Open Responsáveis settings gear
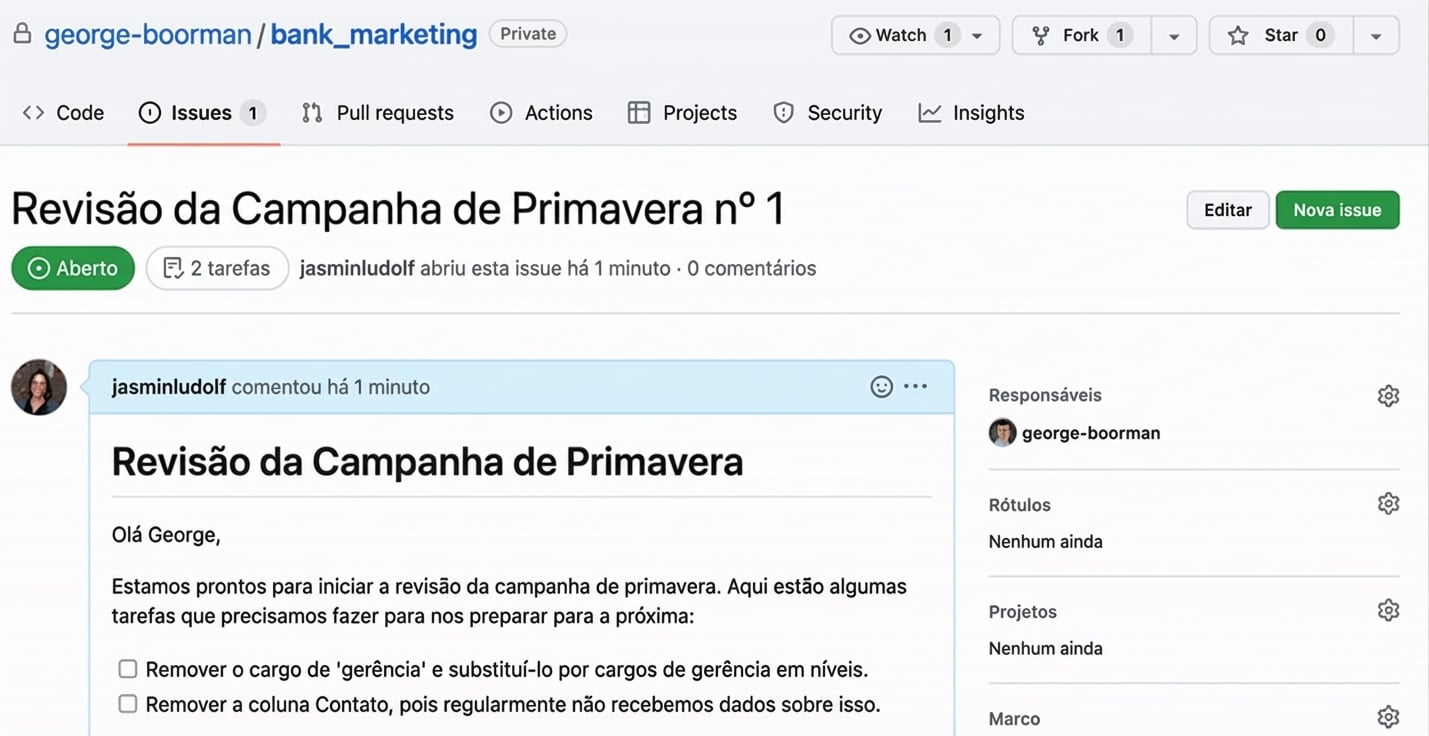Screen dimensions: 1429x736 [1388, 396]
